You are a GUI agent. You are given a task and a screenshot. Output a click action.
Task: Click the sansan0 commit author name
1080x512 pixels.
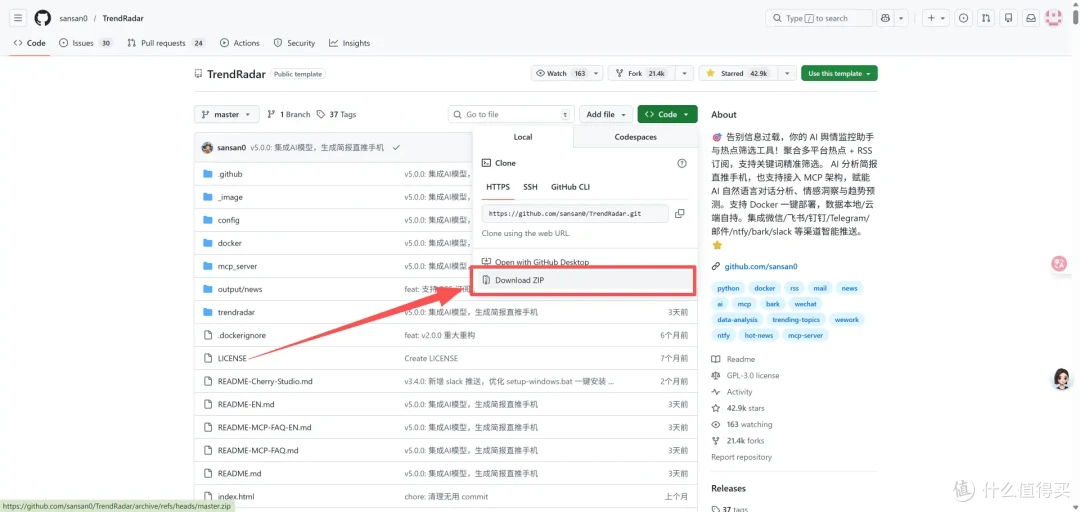coord(231,147)
